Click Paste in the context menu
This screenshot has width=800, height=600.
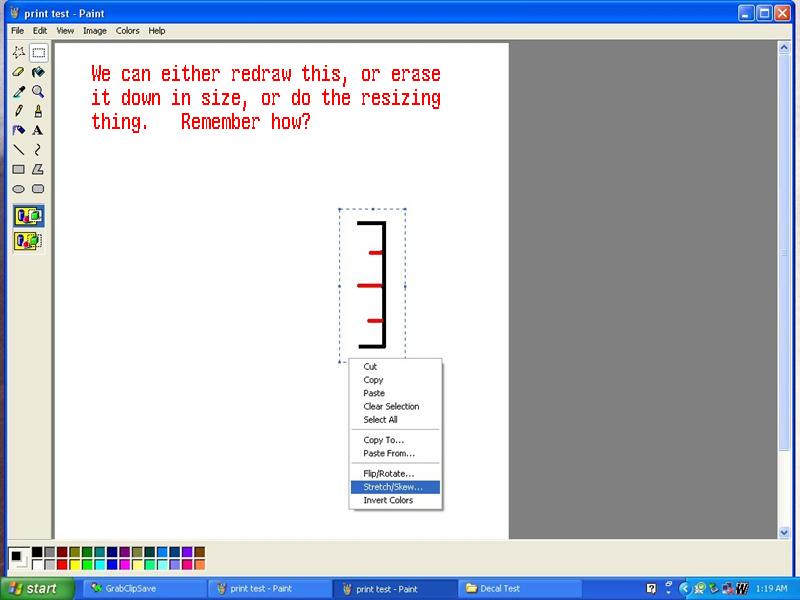point(395,393)
